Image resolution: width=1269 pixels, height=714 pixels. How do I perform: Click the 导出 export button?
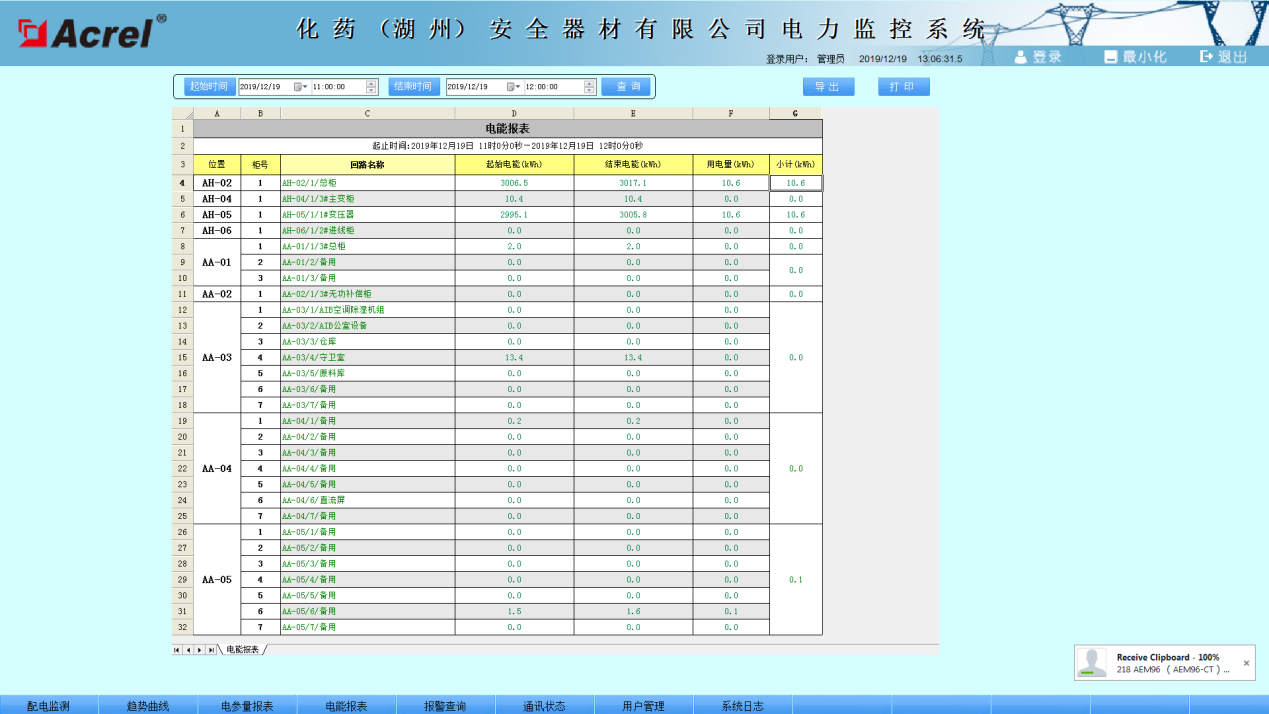828,87
